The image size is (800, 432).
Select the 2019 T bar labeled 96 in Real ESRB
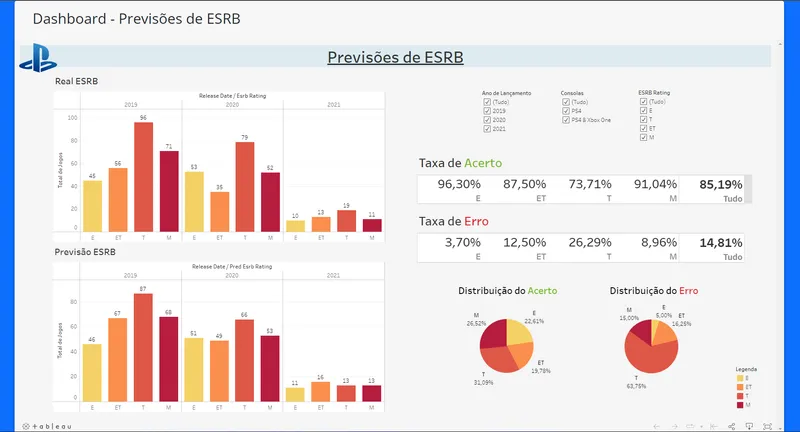click(x=143, y=177)
